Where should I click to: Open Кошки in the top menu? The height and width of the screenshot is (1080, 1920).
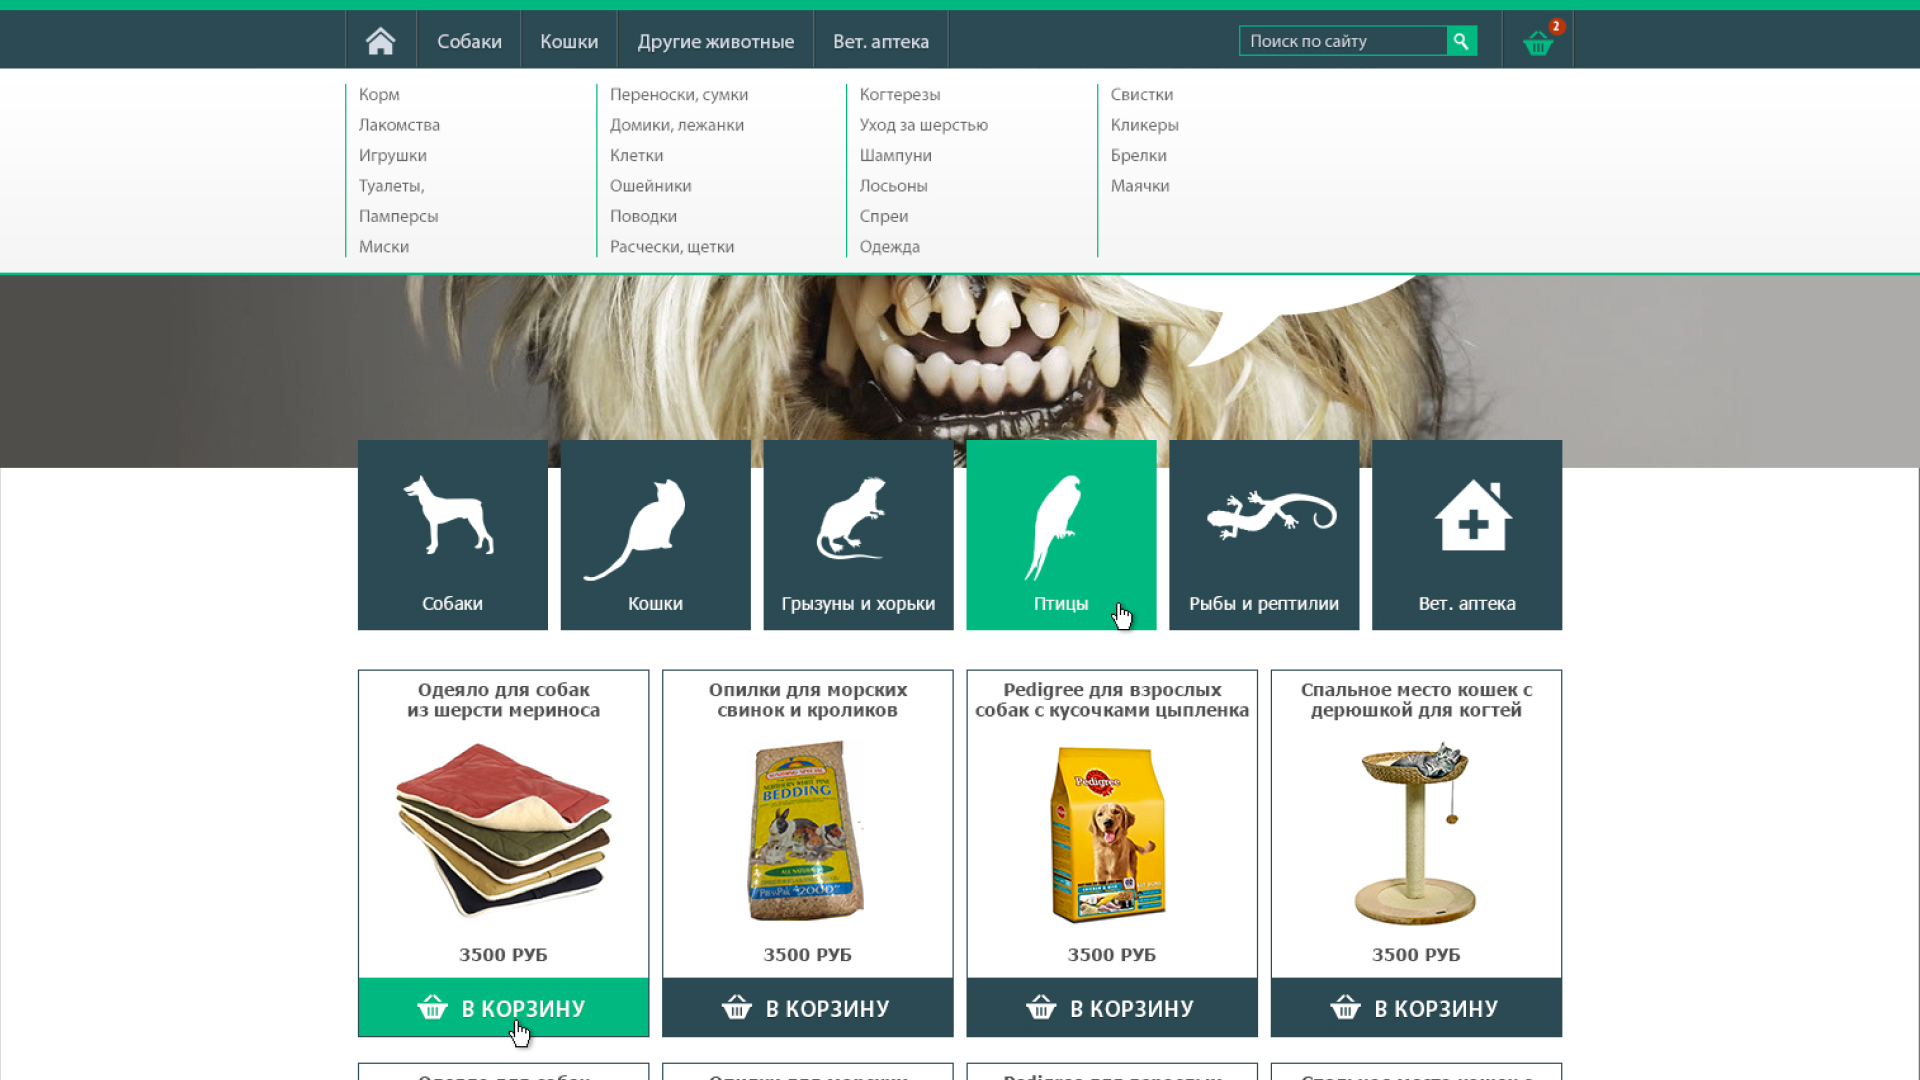(569, 41)
